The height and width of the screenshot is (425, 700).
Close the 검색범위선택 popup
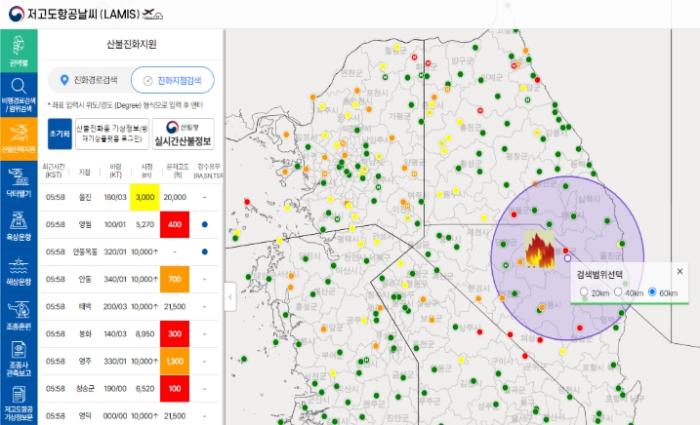[x=680, y=271]
